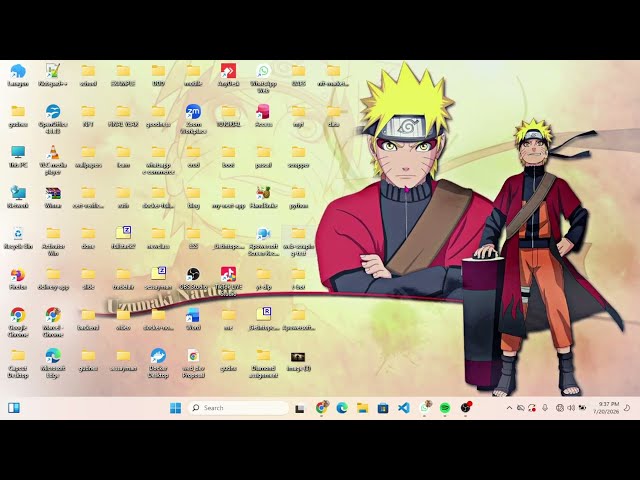
Task: Open the WhatsApp Web desktop shortcut
Action: 263,78
